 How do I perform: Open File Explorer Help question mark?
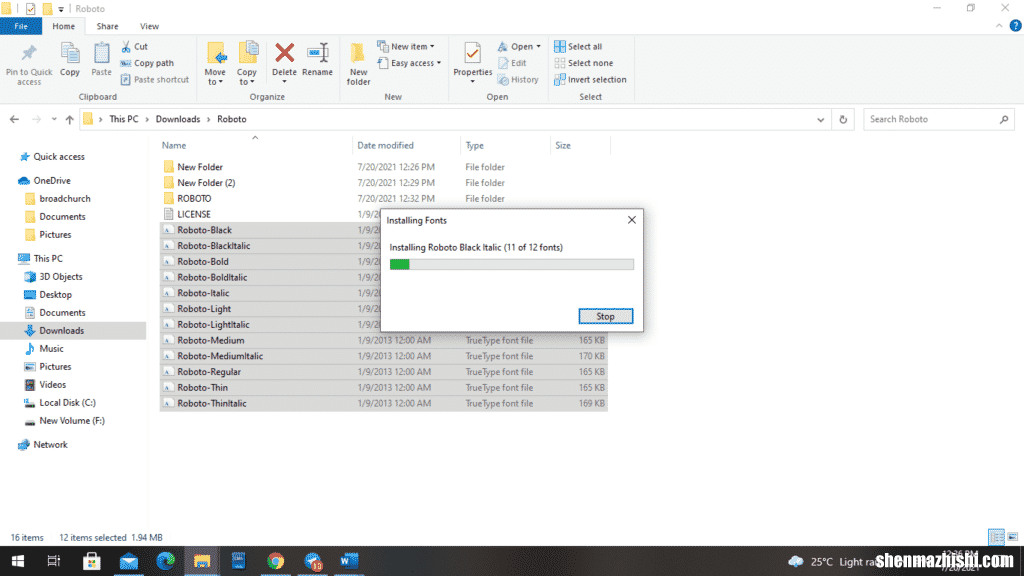coord(1015,26)
